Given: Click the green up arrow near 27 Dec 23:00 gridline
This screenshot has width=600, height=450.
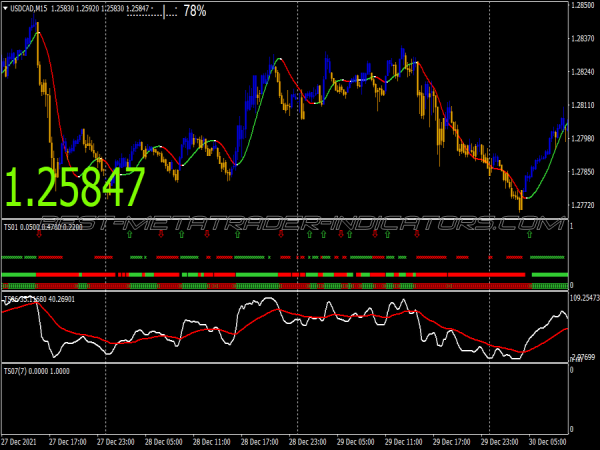Looking at the screenshot, I should (129, 234).
